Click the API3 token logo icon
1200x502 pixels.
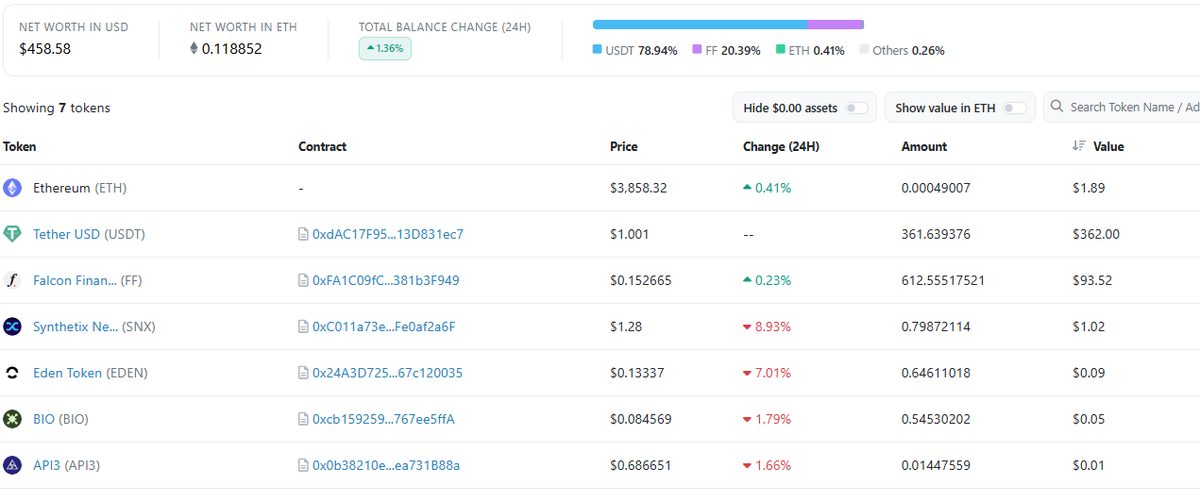point(12,465)
